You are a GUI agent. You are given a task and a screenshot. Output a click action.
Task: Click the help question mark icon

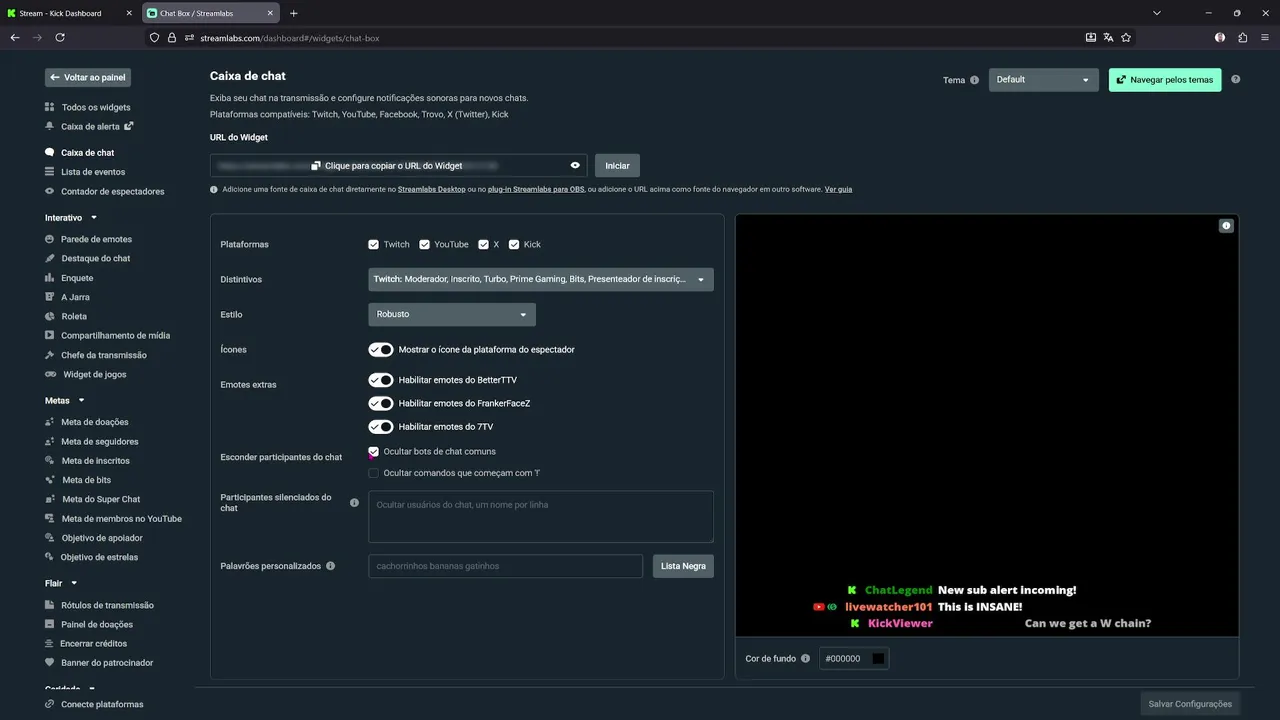point(1236,79)
